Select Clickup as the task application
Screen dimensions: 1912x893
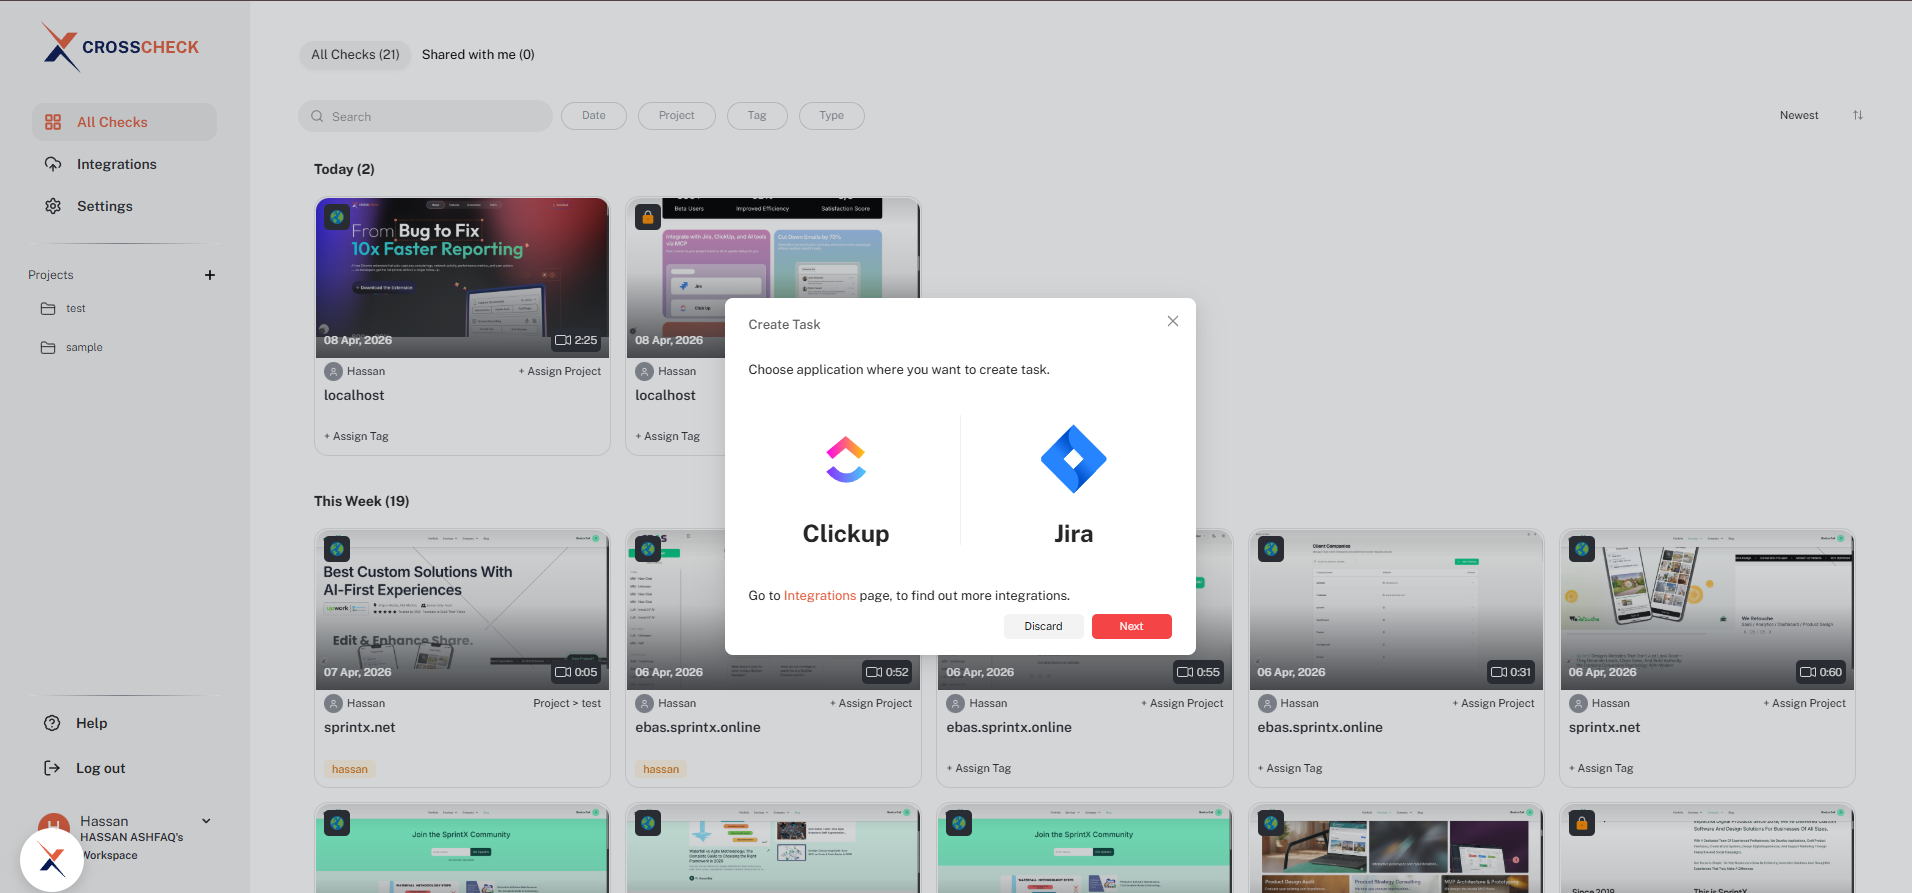(845, 487)
